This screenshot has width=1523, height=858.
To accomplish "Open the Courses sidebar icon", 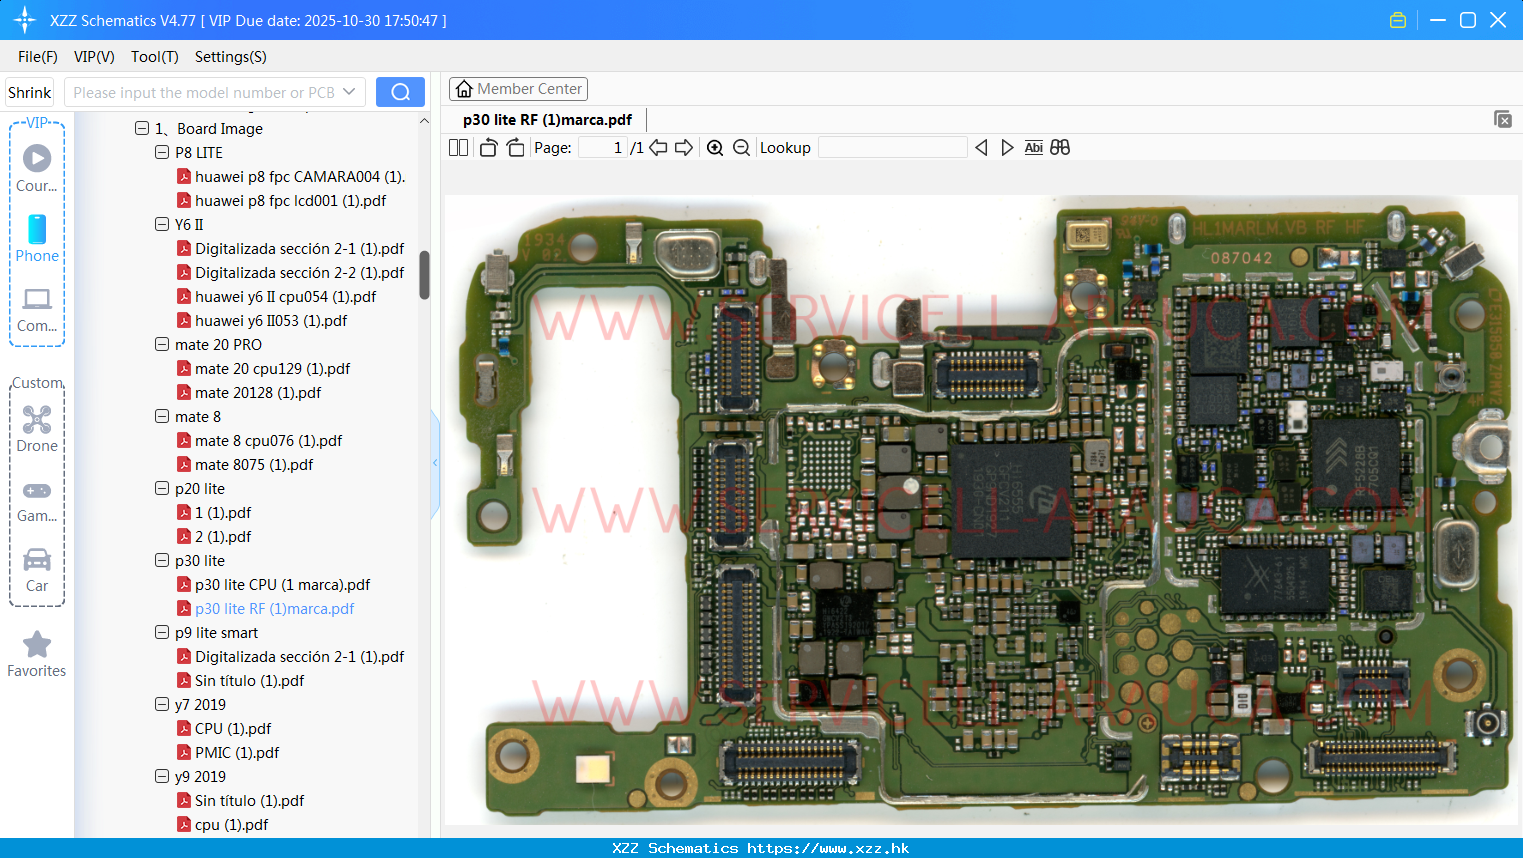I will tap(37, 158).
